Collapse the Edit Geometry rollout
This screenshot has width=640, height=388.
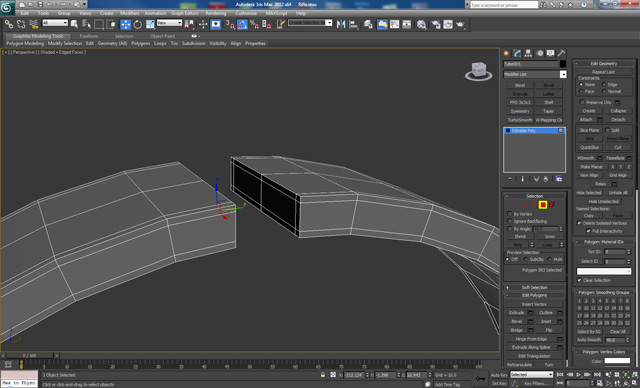[x=604, y=64]
